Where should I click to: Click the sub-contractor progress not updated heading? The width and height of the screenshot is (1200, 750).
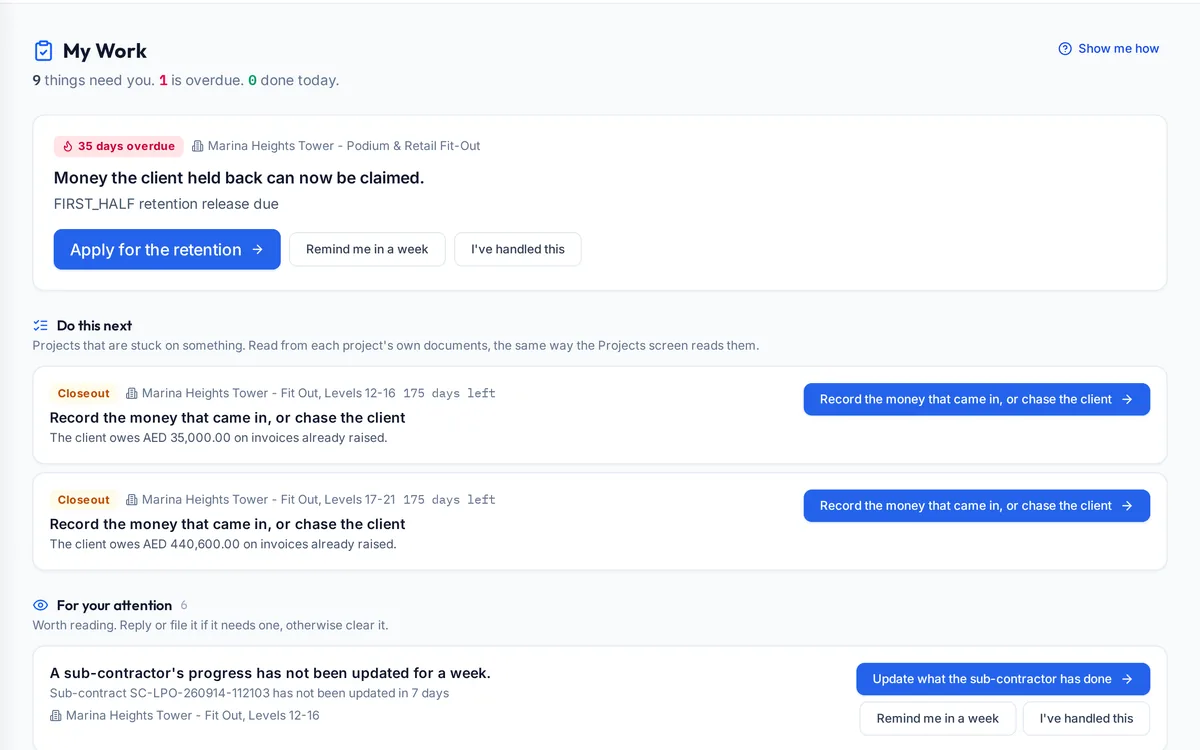pos(270,673)
